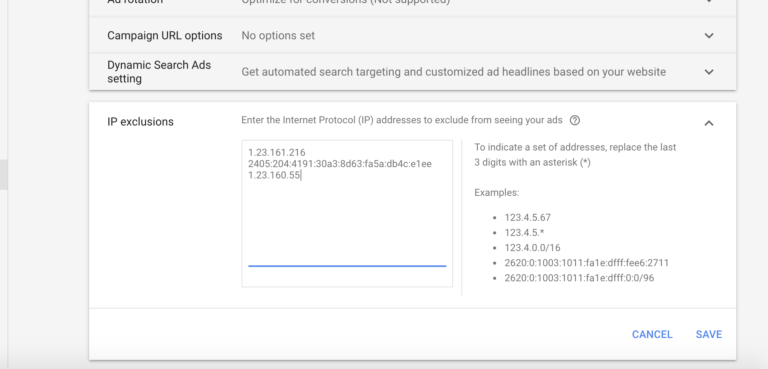768x369 pixels.
Task: Select example address 123.4.5.*
Action: [x=524, y=233]
